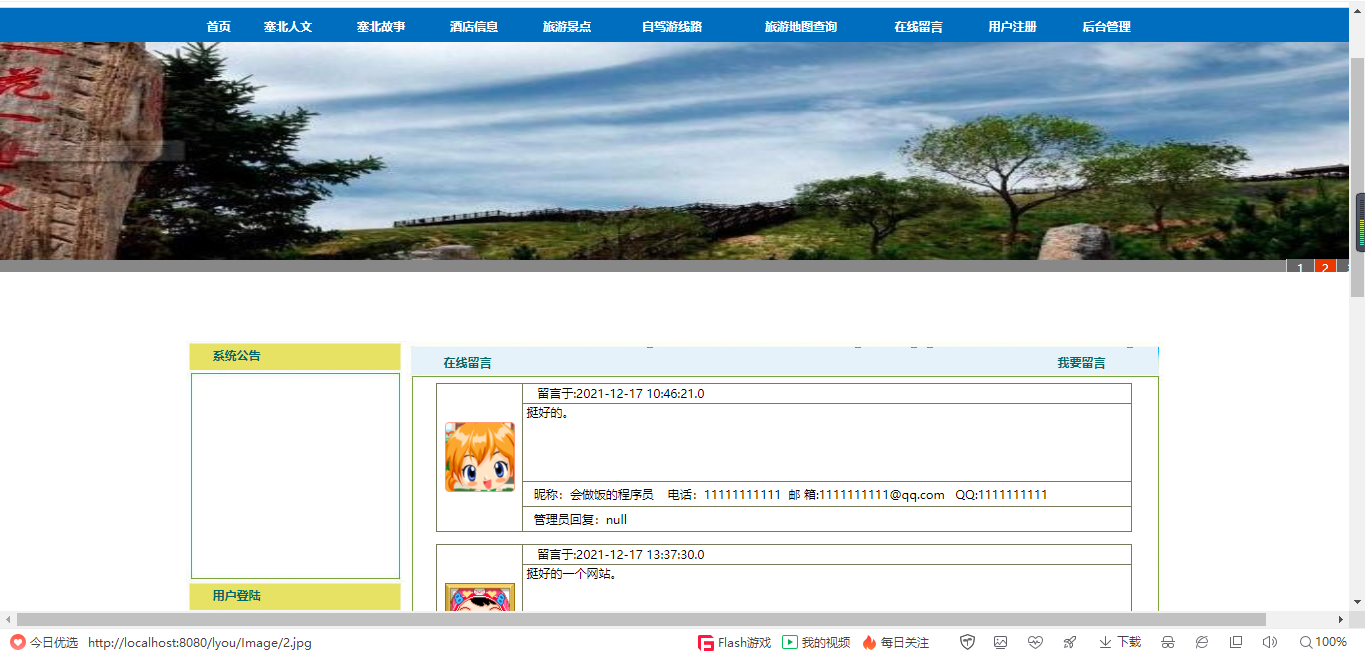The image size is (1365, 654).
Task: Click the 我要留言 link
Action: point(1082,363)
